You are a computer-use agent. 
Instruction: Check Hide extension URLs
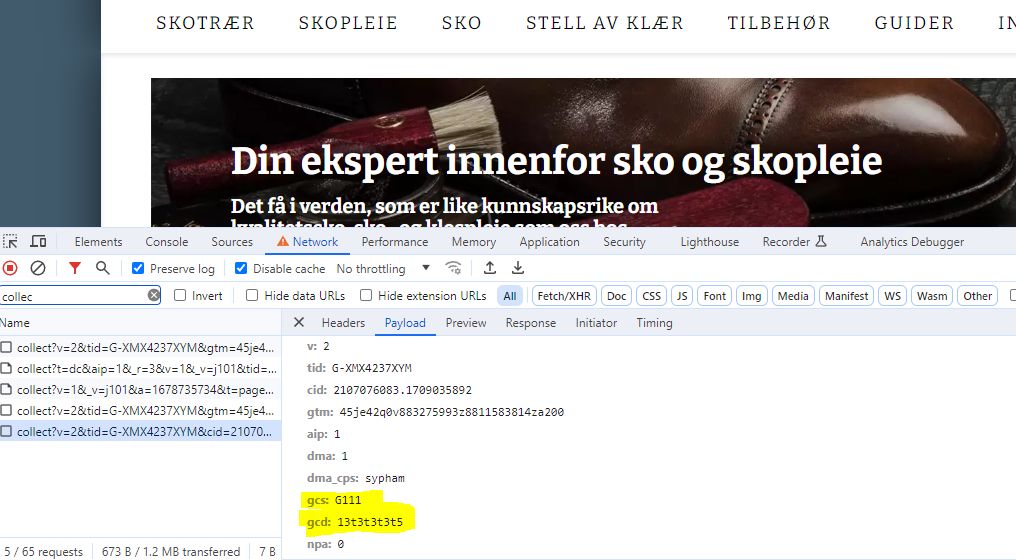coord(366,296)
